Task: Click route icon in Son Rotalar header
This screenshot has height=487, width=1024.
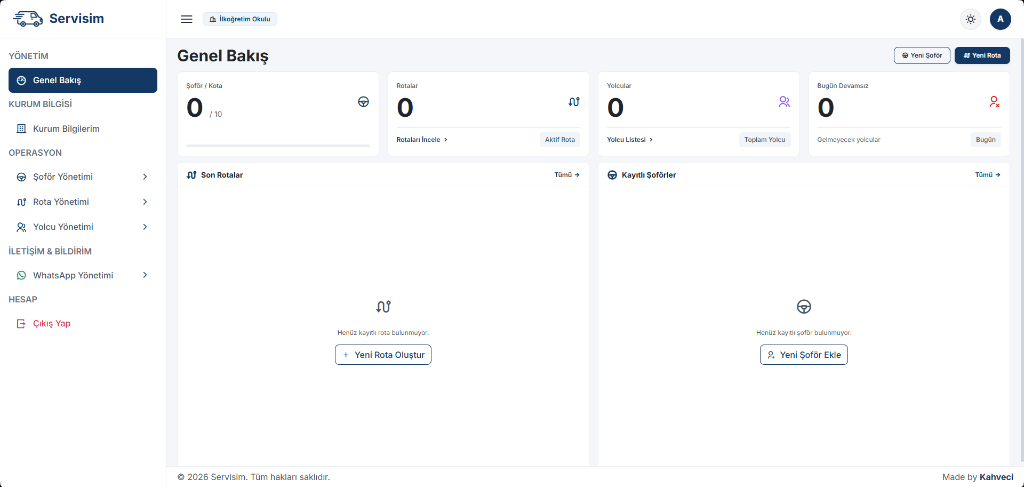Action: coord(191,175)
